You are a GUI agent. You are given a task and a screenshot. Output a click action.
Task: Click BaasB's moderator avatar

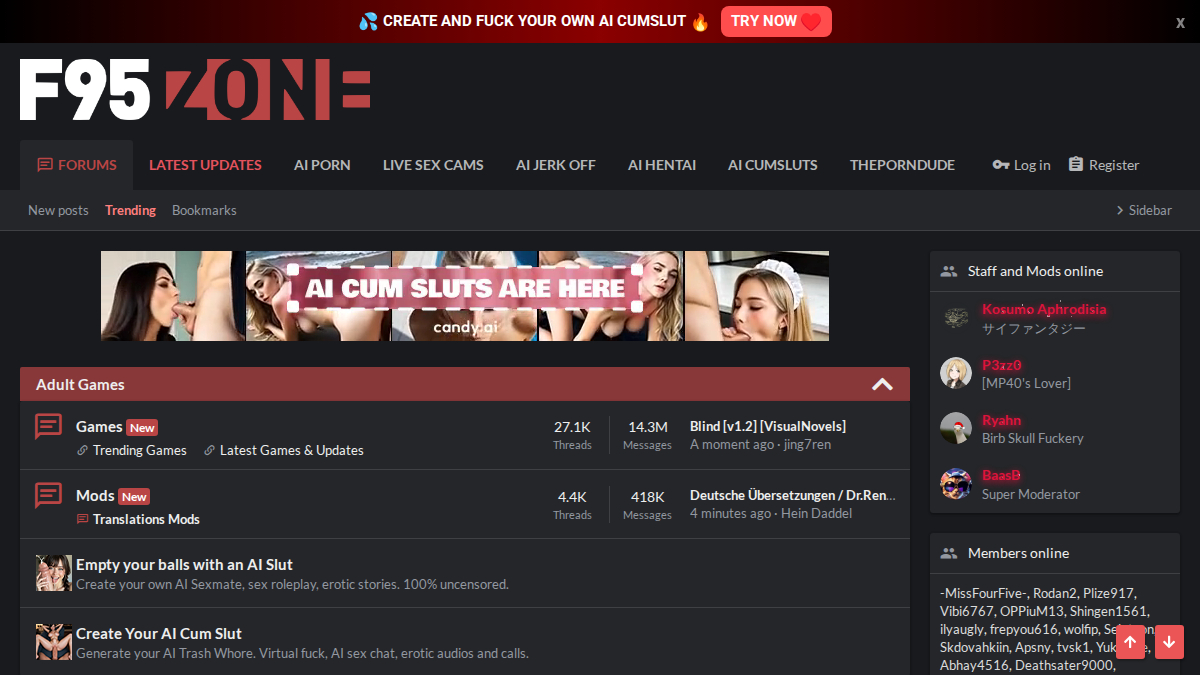pyautogui.click(x=956, y=484)
